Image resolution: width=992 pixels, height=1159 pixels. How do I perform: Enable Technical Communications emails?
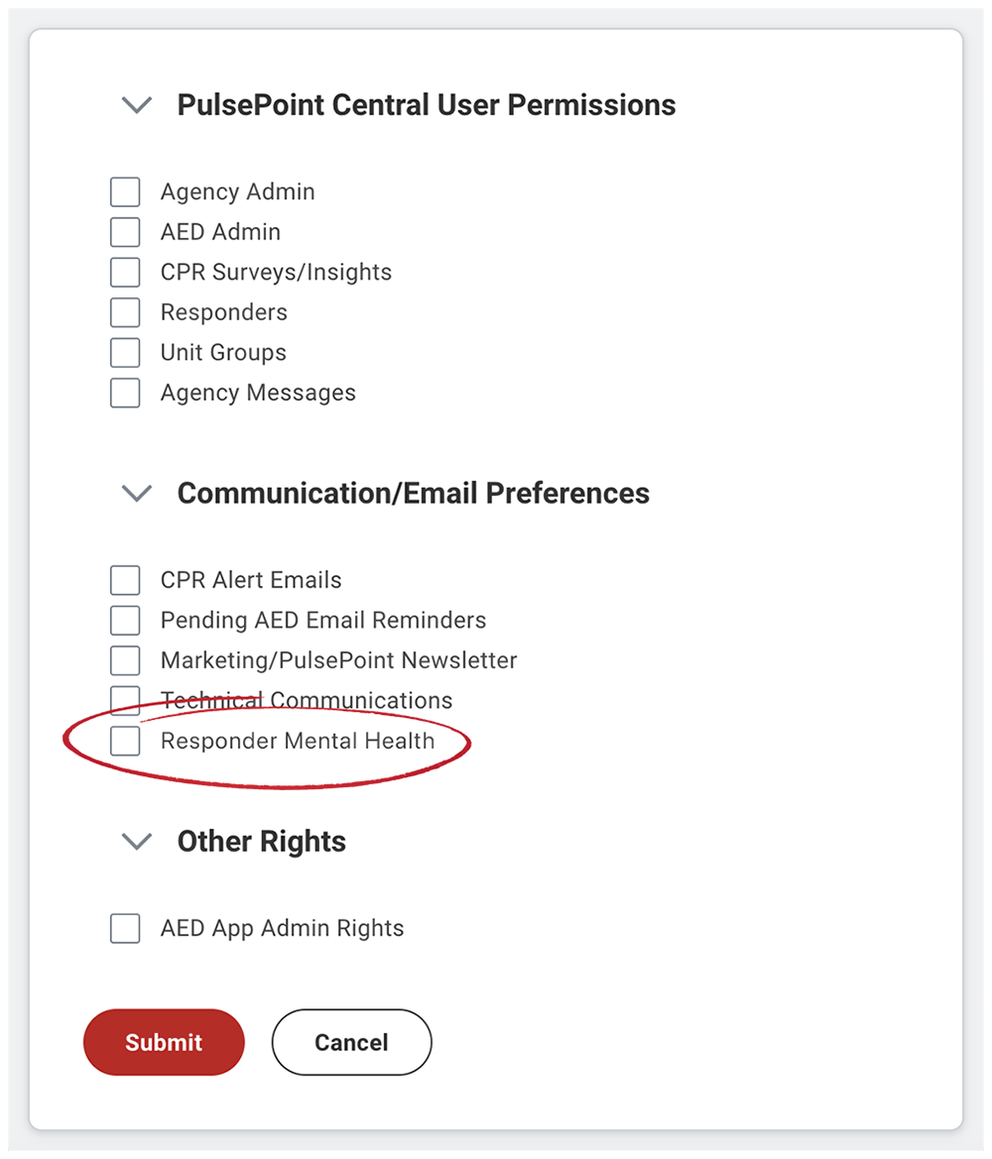point(124,699)
